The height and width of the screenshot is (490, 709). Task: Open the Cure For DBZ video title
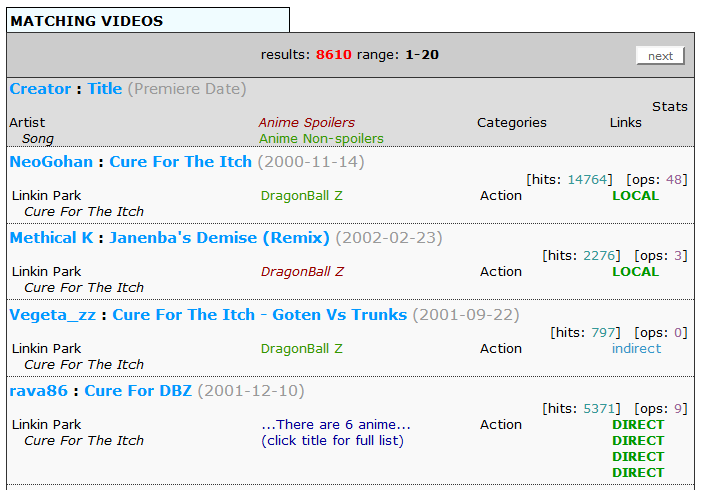pos(137,391)
